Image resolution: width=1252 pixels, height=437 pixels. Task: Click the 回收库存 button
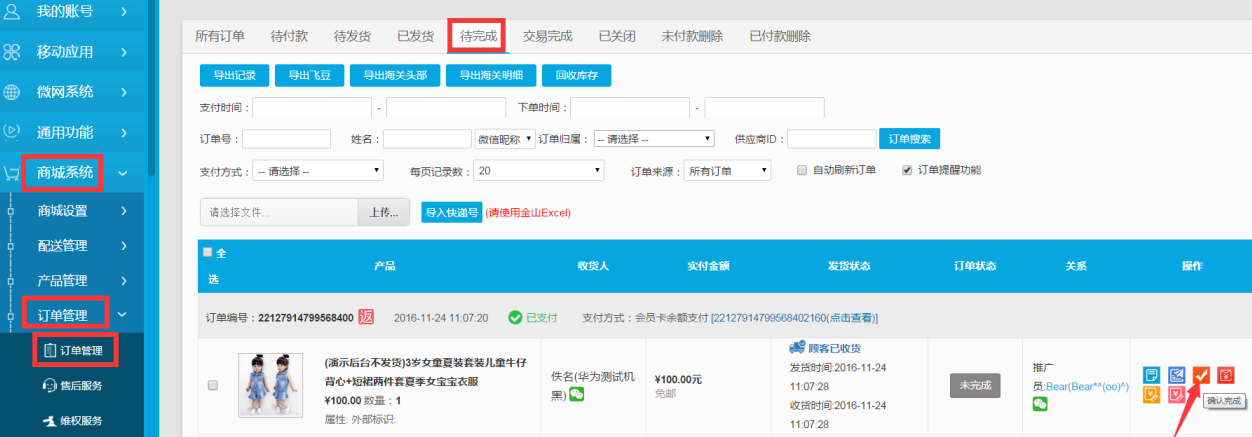(x=576, y=75)
